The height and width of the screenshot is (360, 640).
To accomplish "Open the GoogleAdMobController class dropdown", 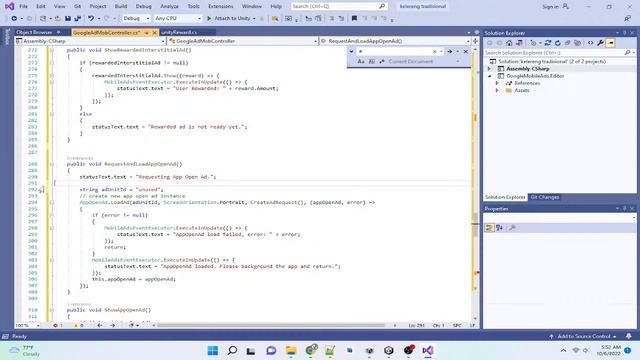I will click(243, 41).
